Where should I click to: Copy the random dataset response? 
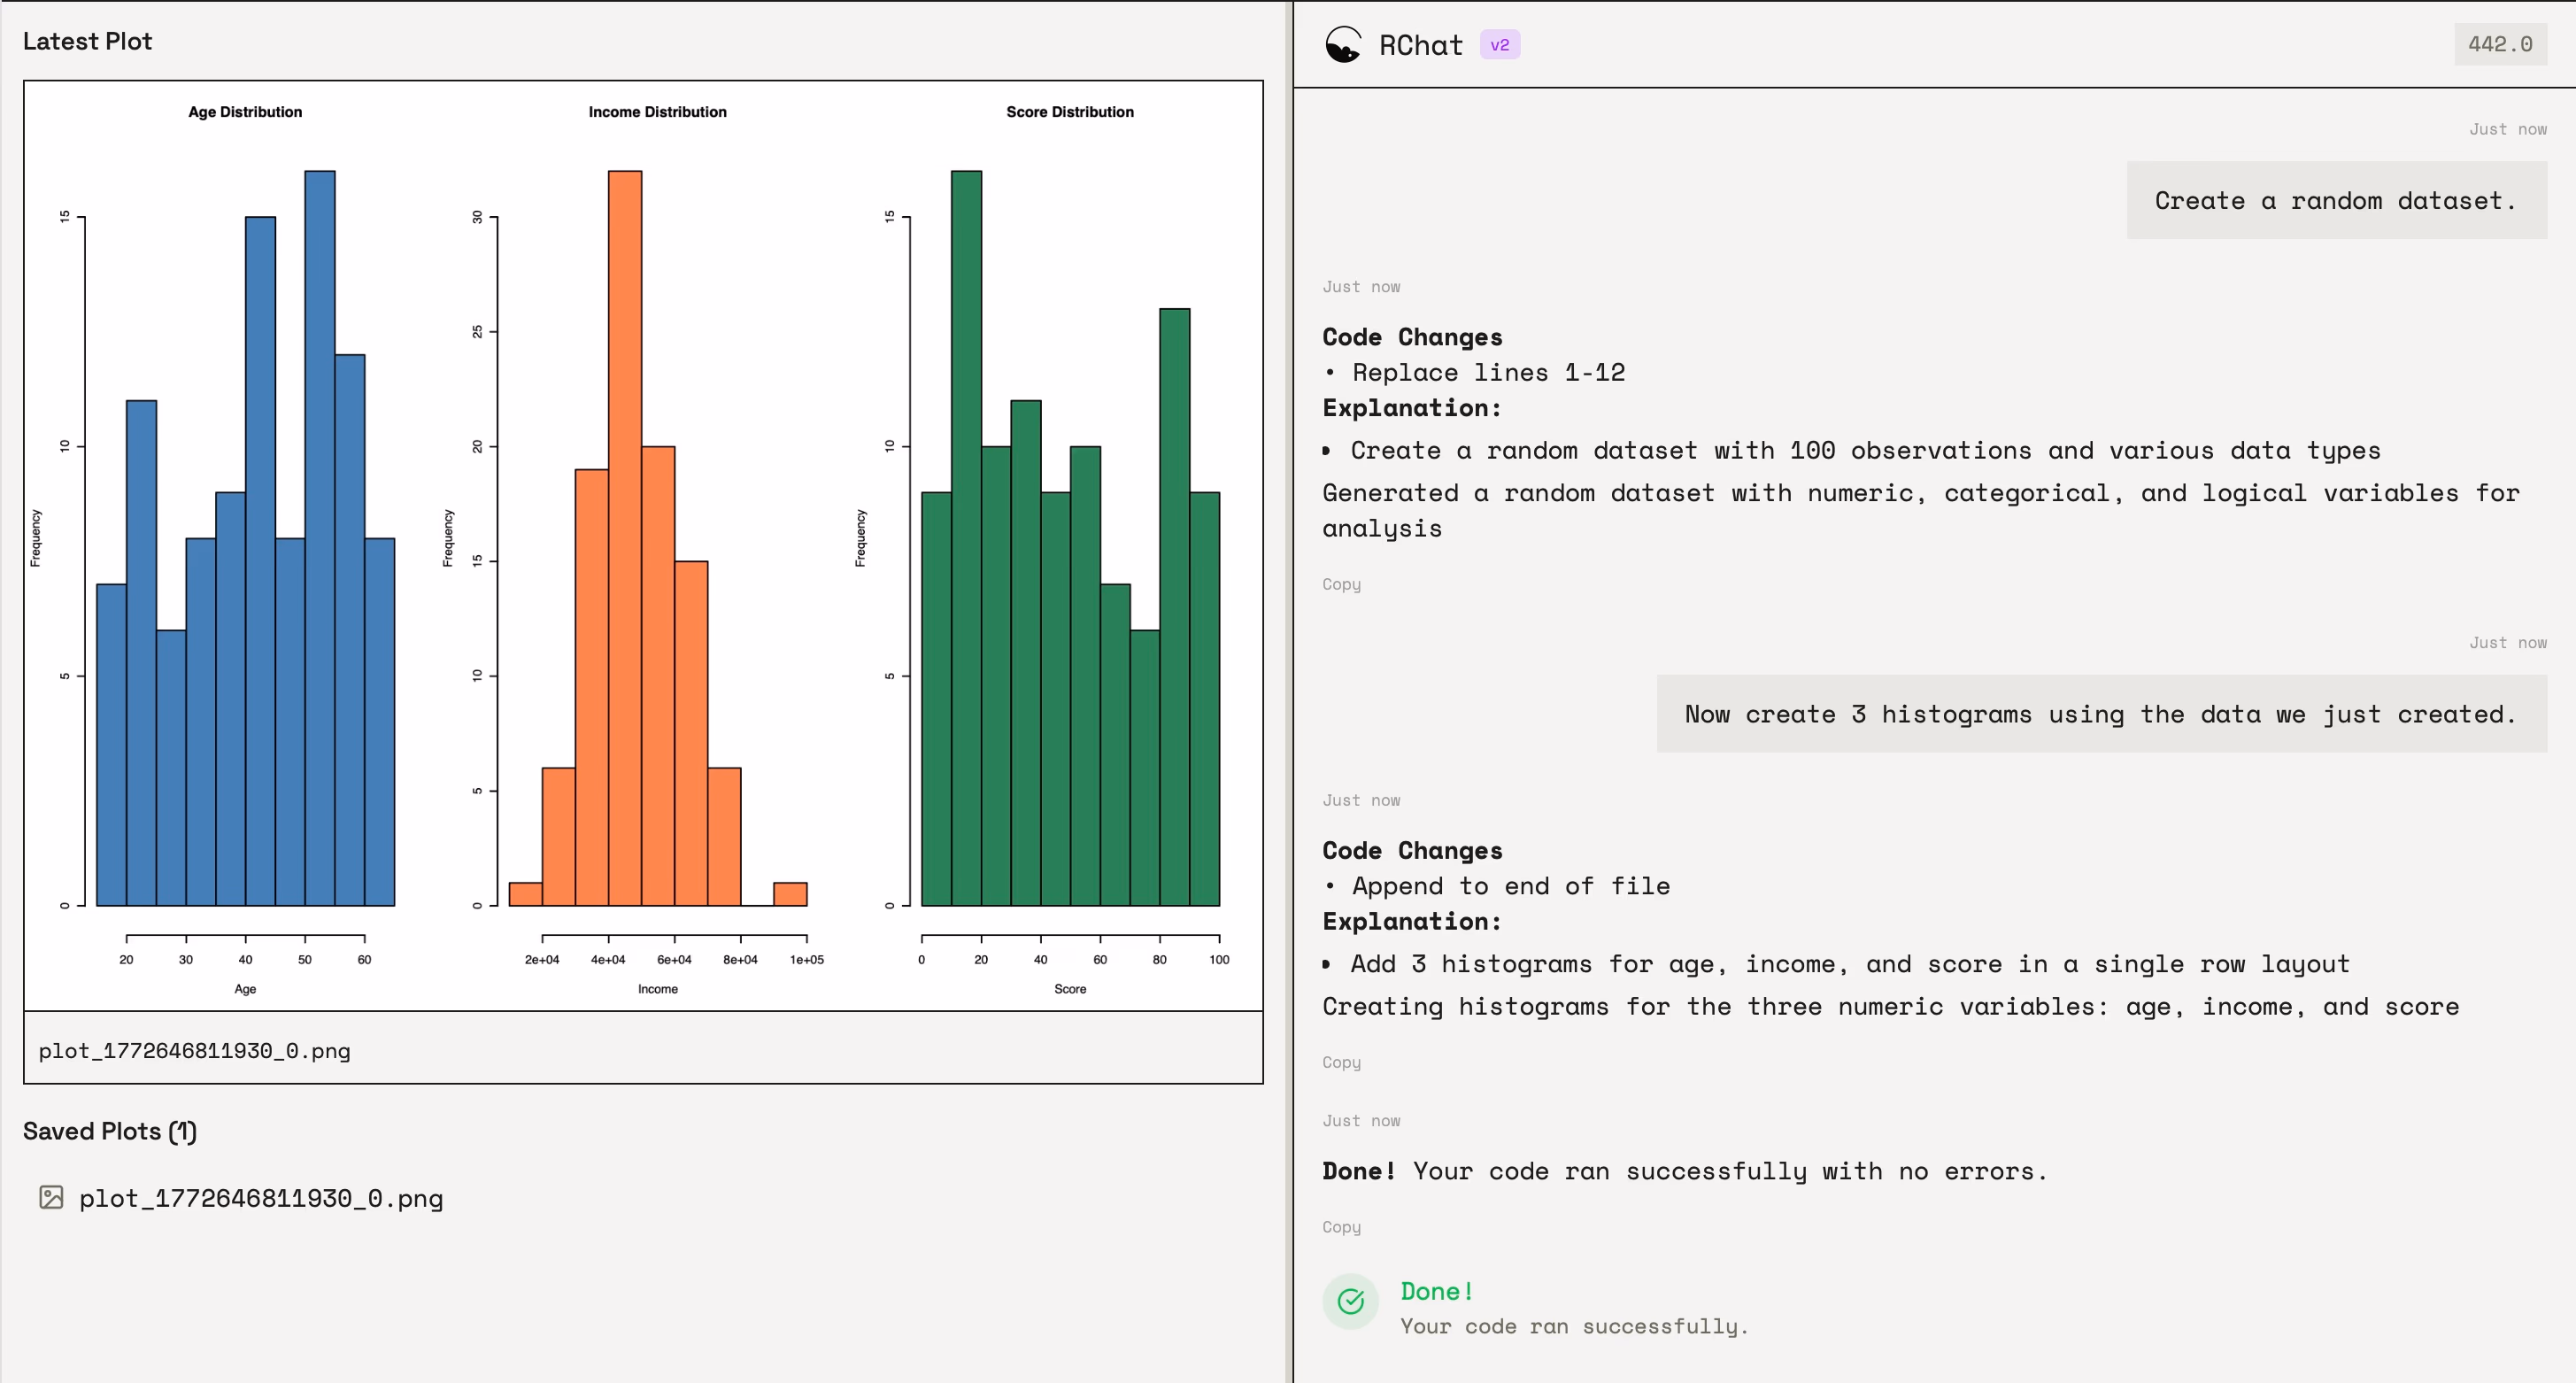(1341, 584)
